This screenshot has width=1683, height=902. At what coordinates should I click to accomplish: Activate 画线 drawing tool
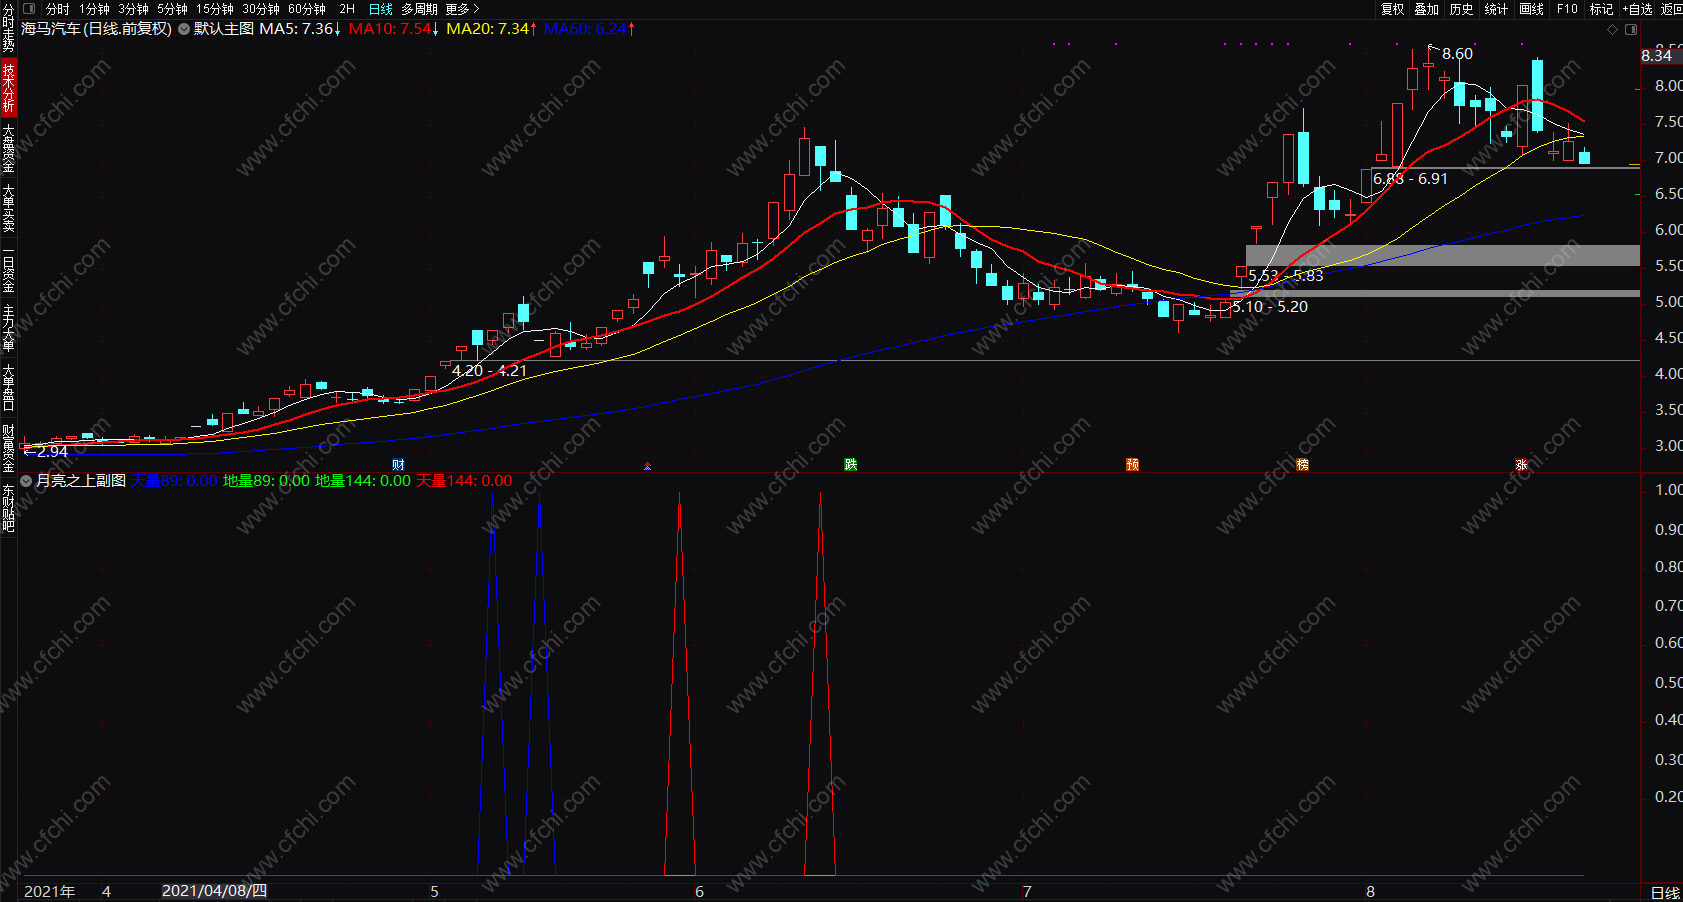click(1531, 9)
